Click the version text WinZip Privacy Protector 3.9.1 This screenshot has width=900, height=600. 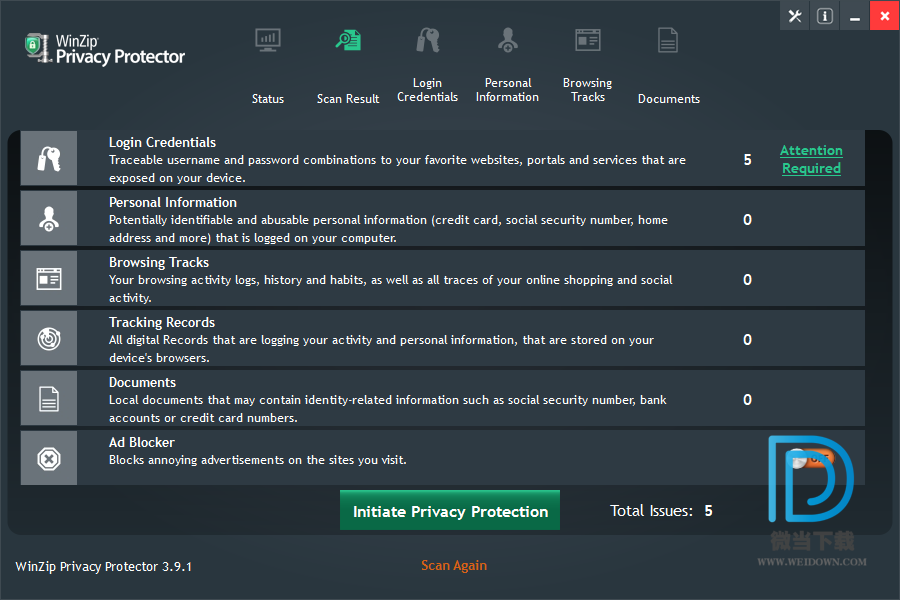104,567
